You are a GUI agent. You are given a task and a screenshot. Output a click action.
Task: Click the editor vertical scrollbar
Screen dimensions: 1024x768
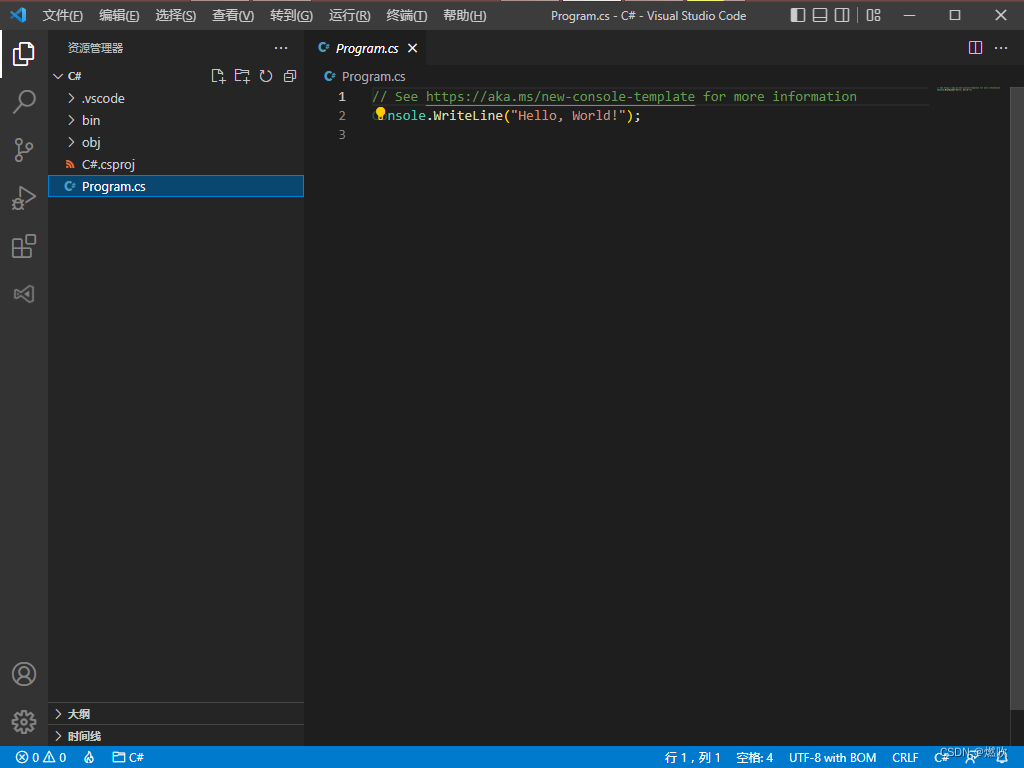[x=1017, y=397]
